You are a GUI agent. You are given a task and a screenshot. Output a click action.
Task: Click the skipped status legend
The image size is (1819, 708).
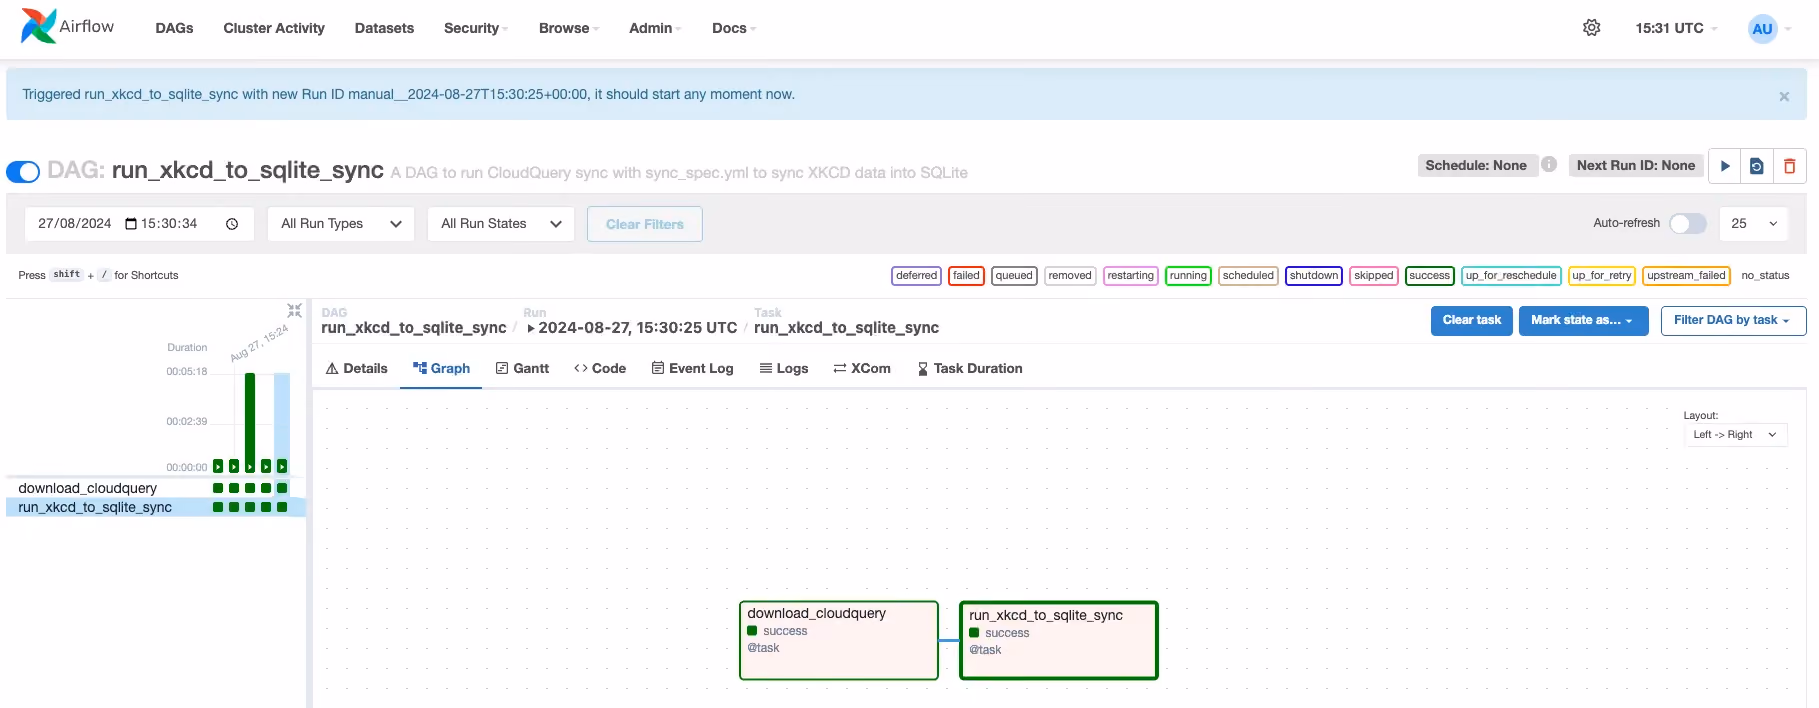(x=1374, y=276)
